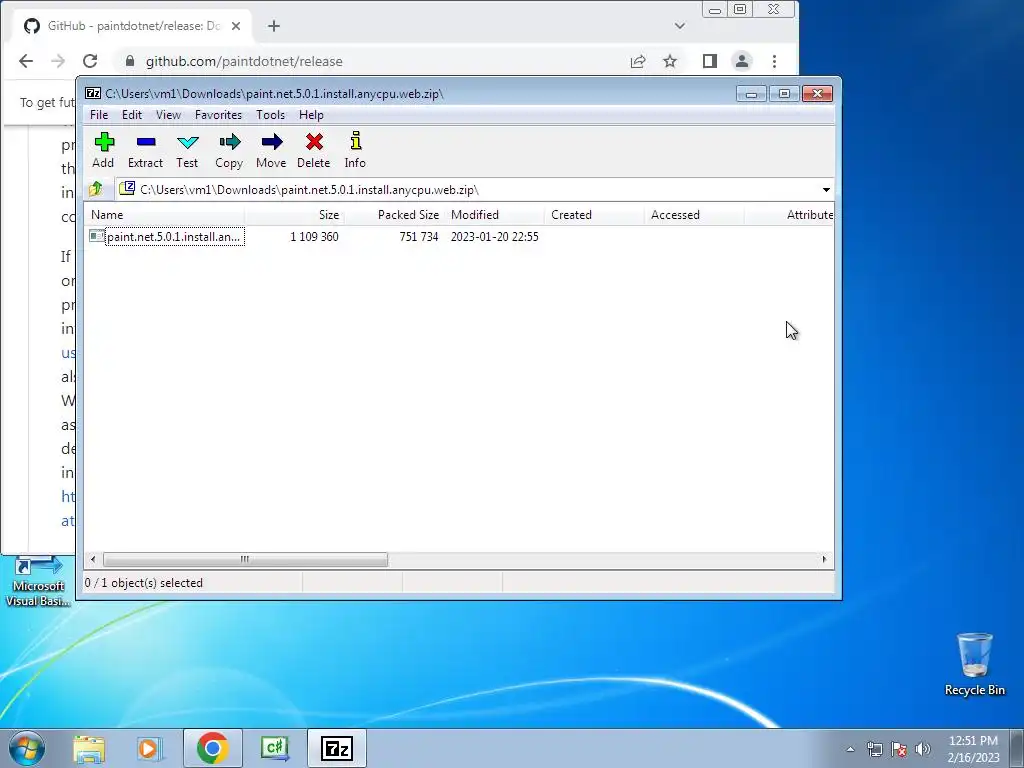The image size is (1024, 768).
Task: Reload the GitHub page in Chrome
Action: coord(90,61)
